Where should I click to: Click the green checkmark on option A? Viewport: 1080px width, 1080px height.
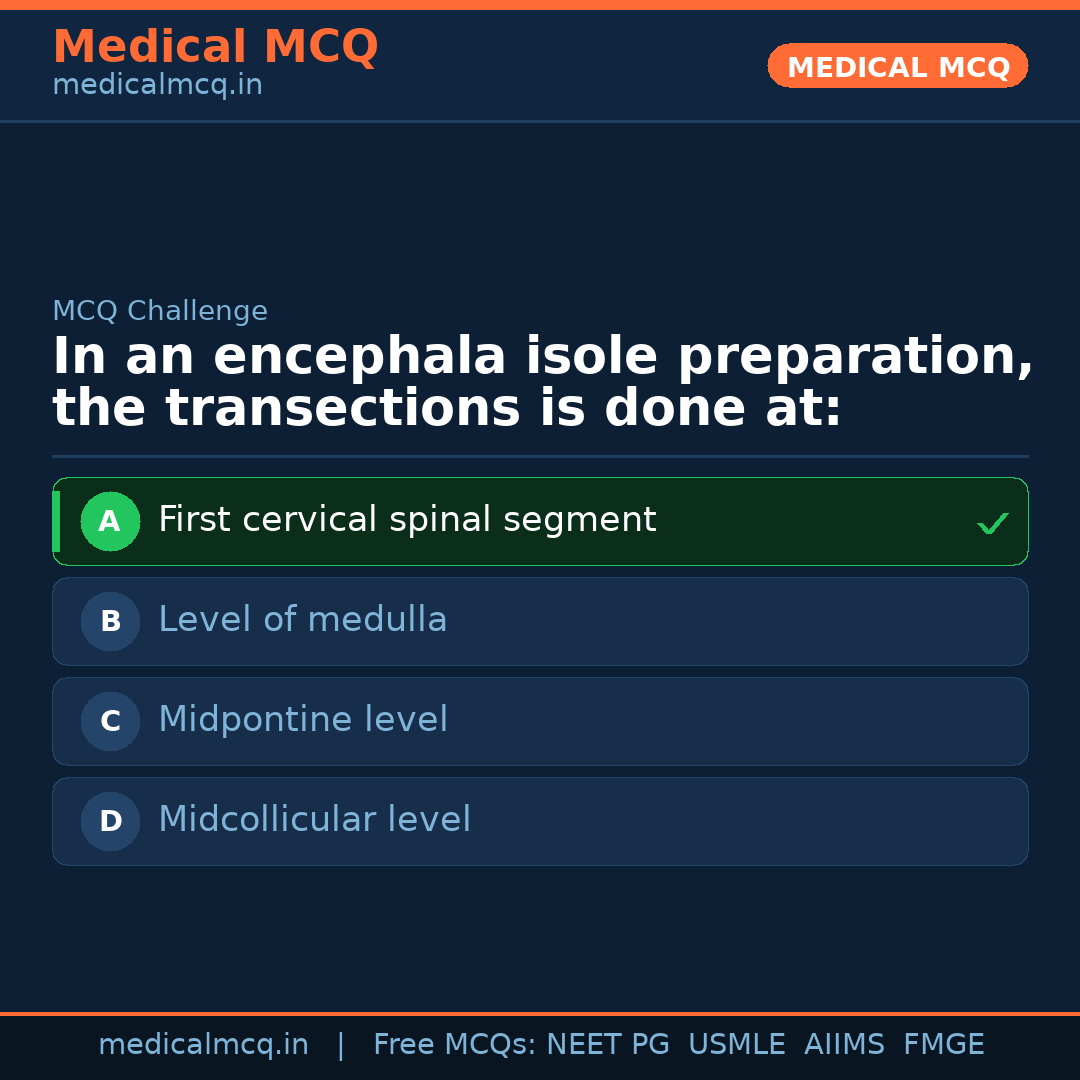pos(992,523)
